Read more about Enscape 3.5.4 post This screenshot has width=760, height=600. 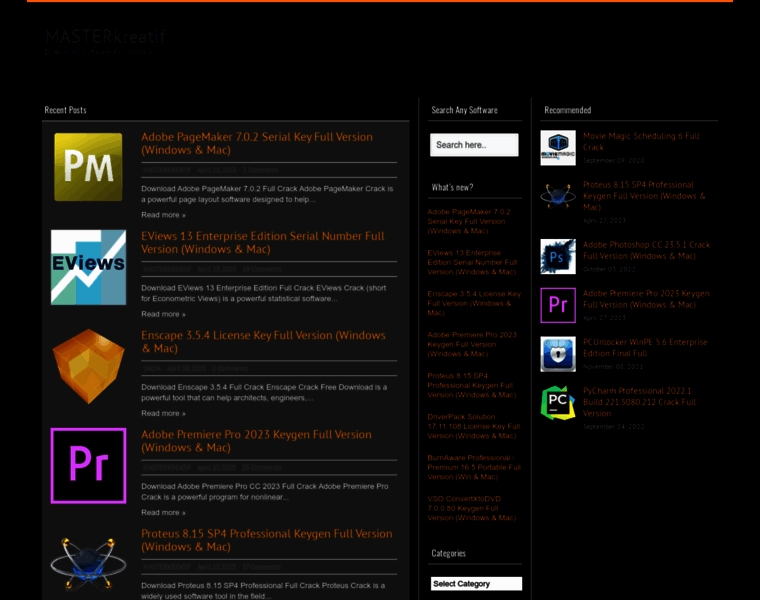pyautogui.click(x=163, y=413)
